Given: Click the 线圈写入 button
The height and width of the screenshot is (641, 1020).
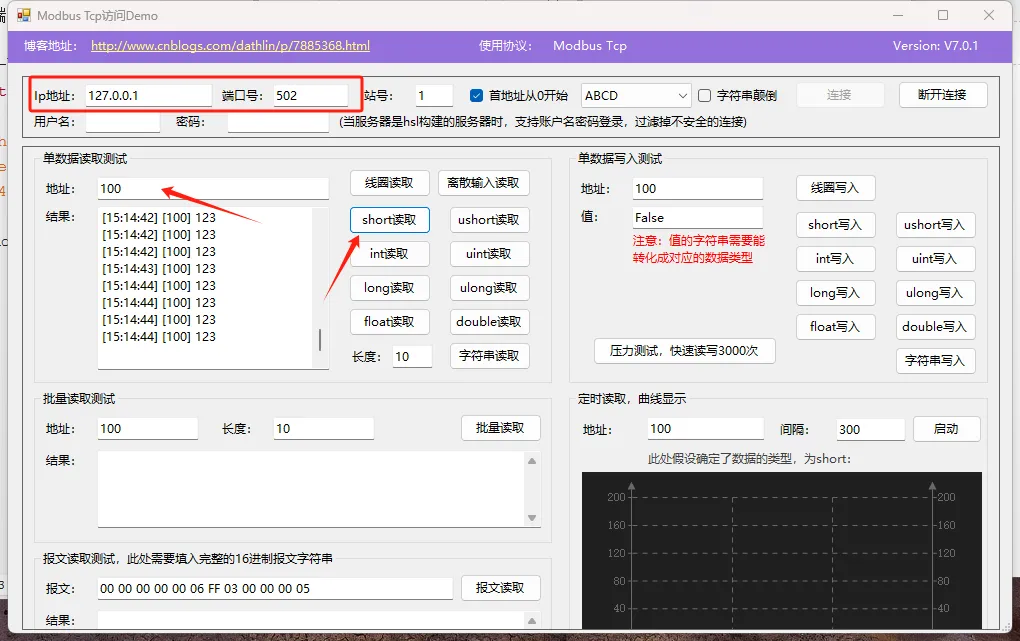Looking at the screenshot, I should (835, 188).
